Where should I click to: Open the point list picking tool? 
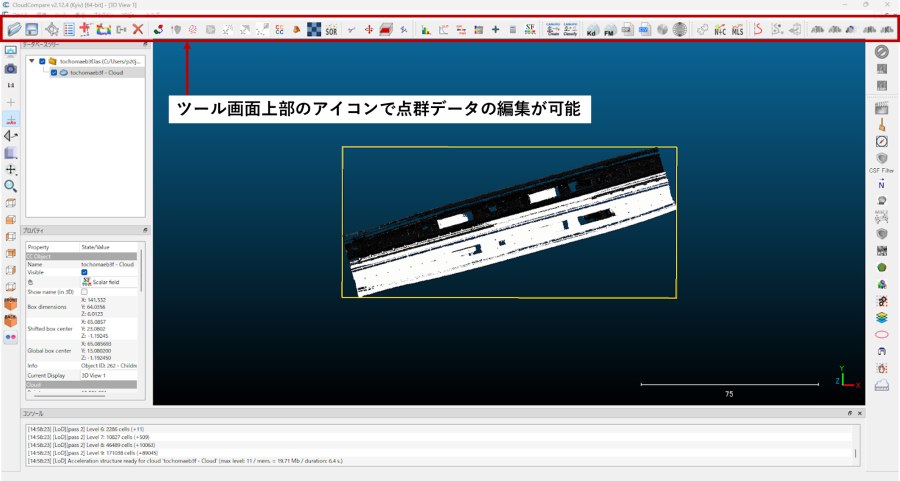69,29
